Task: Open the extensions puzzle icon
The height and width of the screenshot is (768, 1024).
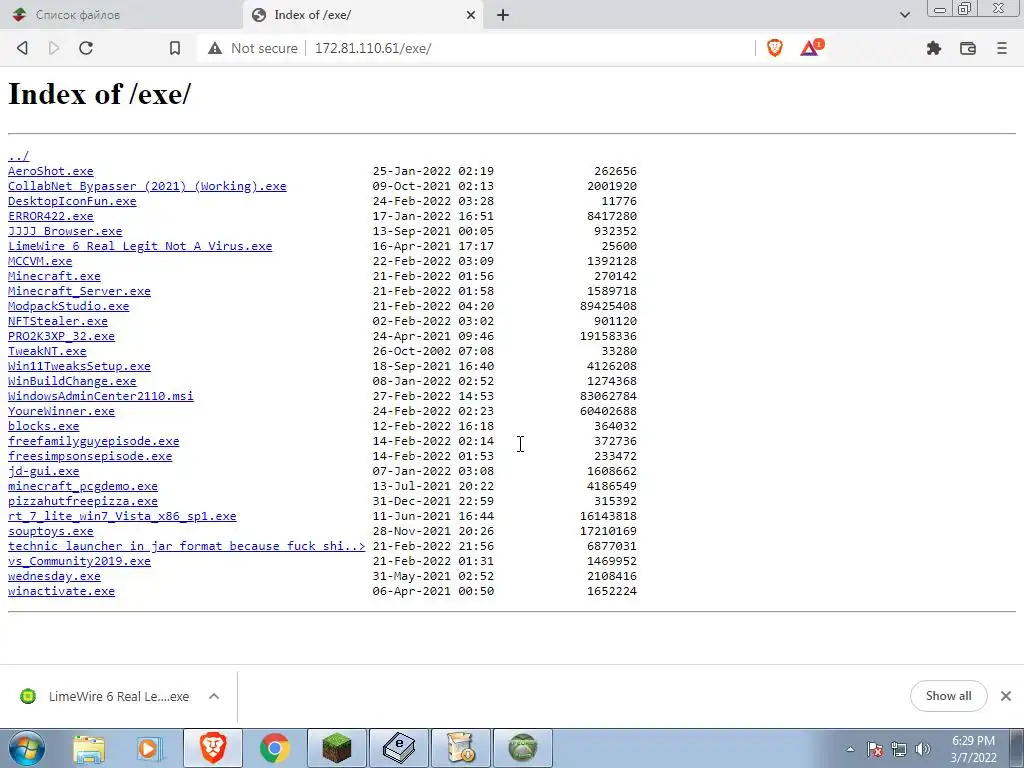Action: pyautogui.click(x=934, y=48)
